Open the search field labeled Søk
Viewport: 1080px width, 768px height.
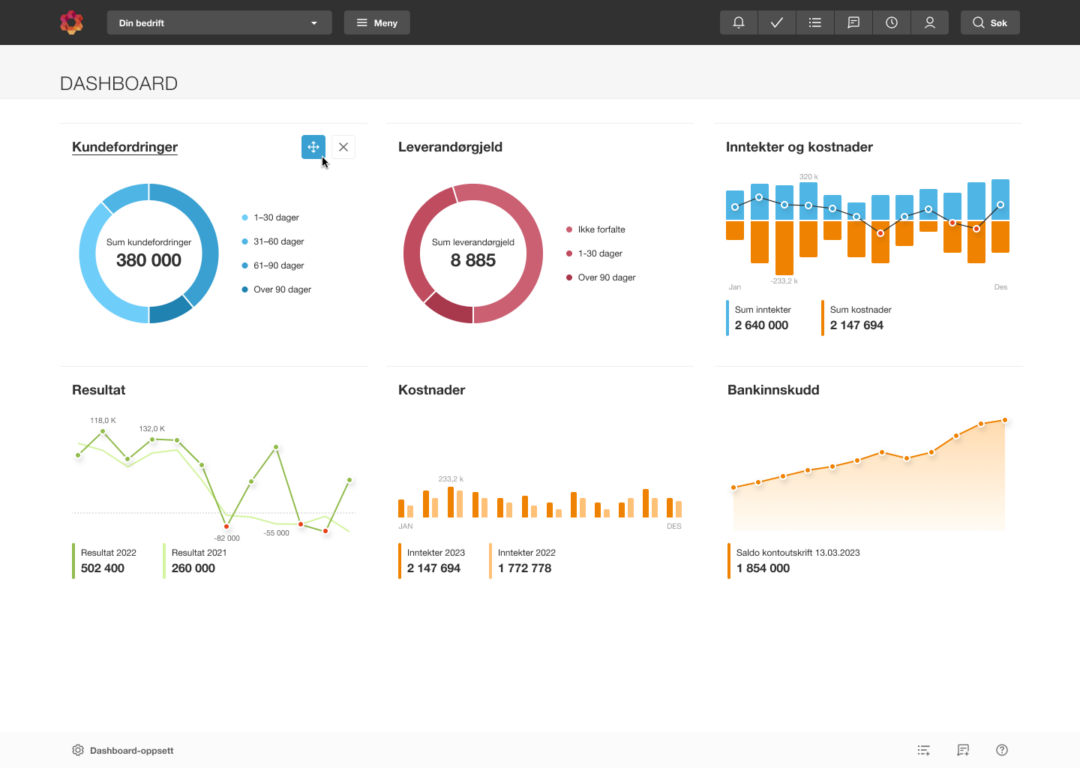point(990,22)
